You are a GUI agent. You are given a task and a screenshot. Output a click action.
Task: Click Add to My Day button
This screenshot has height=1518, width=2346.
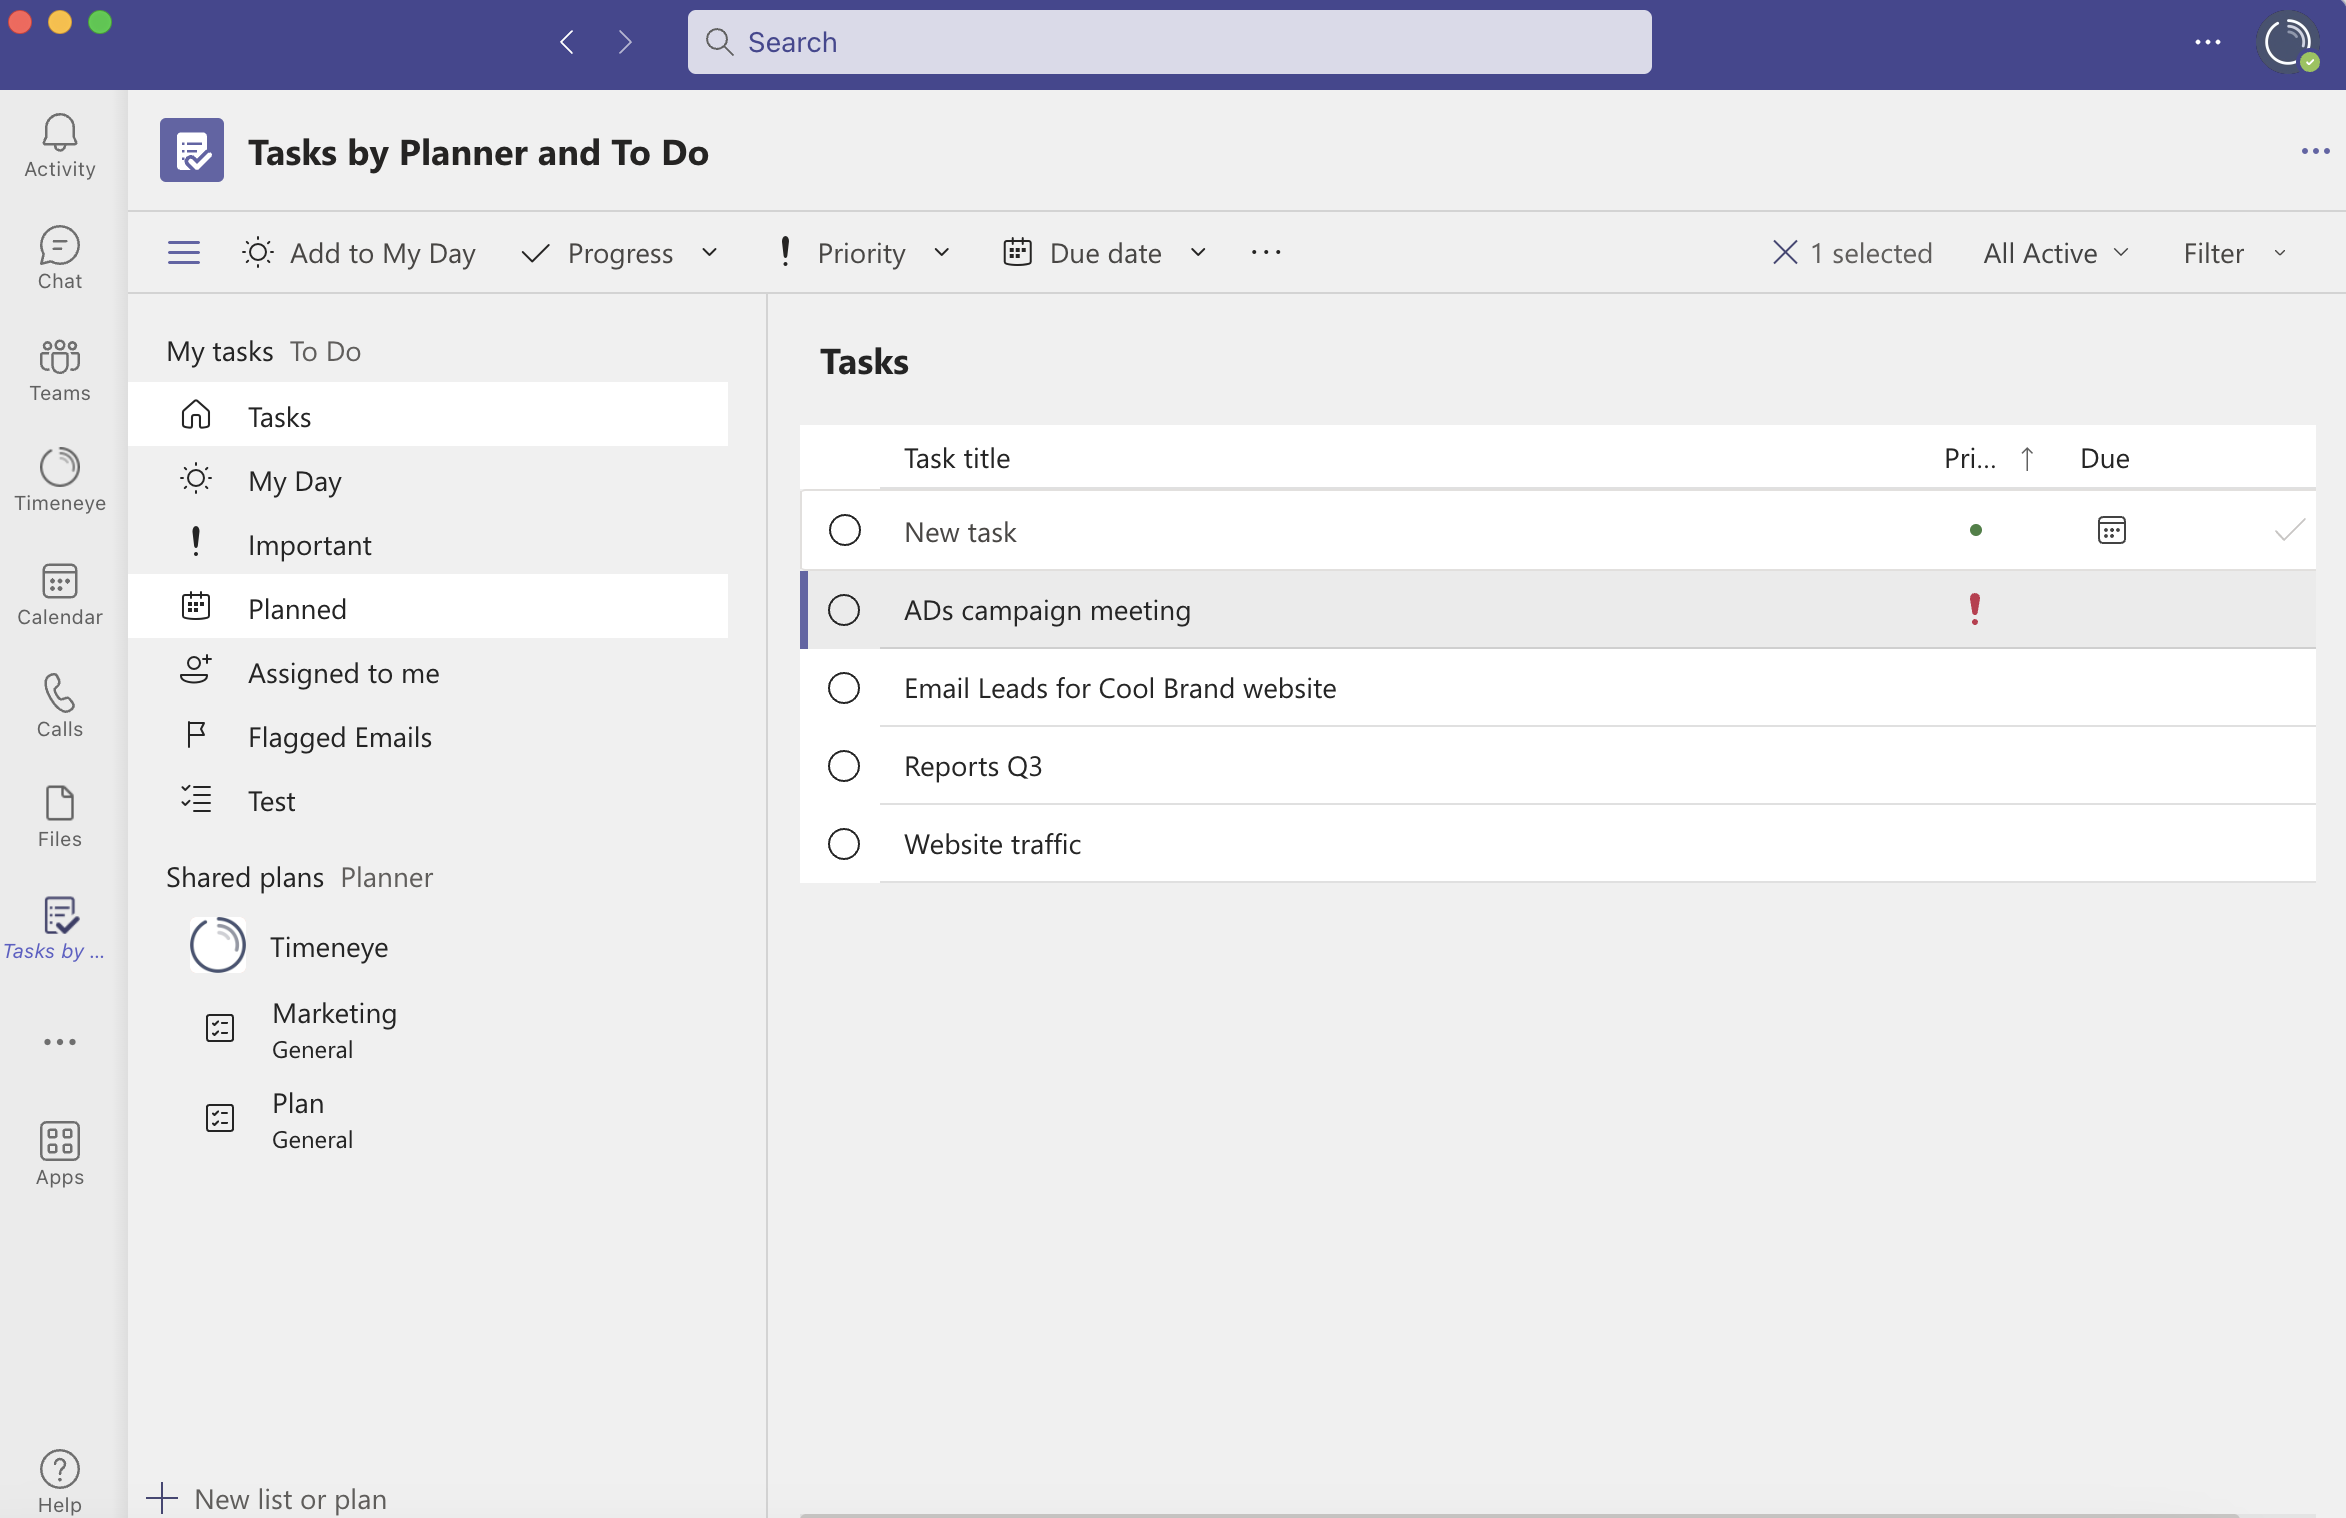tap(356, 251)
